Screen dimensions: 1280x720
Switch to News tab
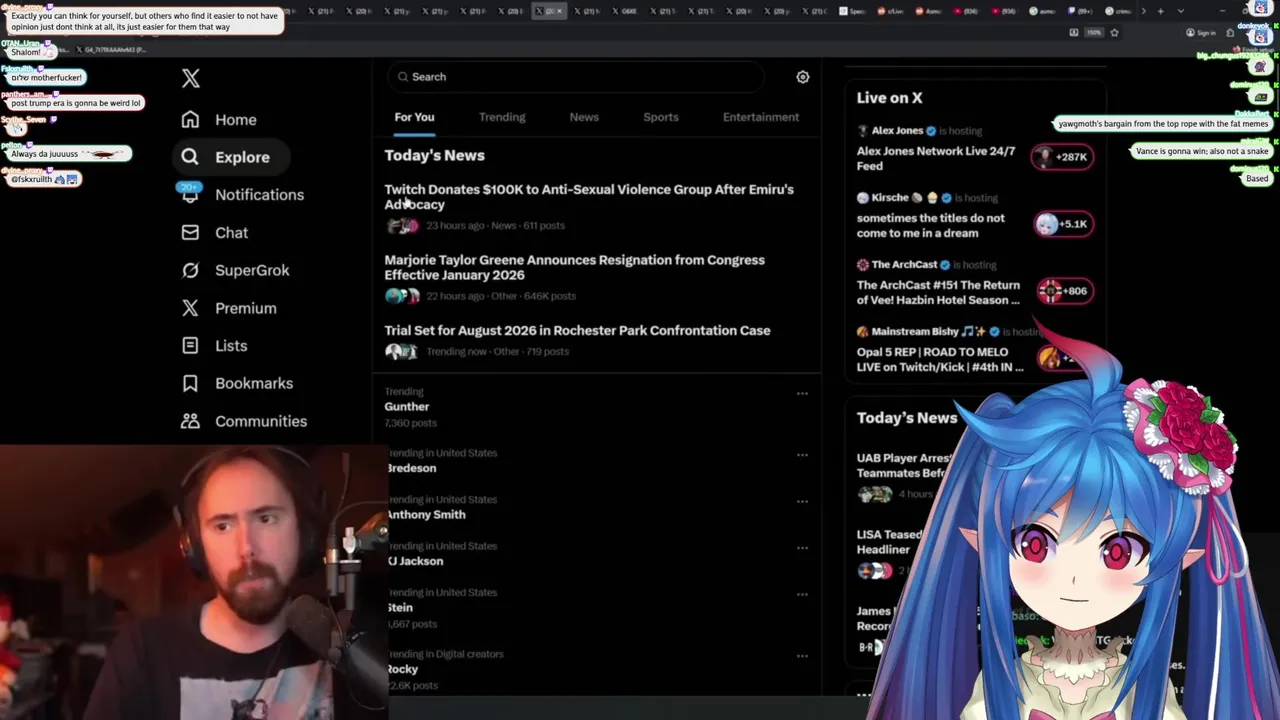point(584,117)
